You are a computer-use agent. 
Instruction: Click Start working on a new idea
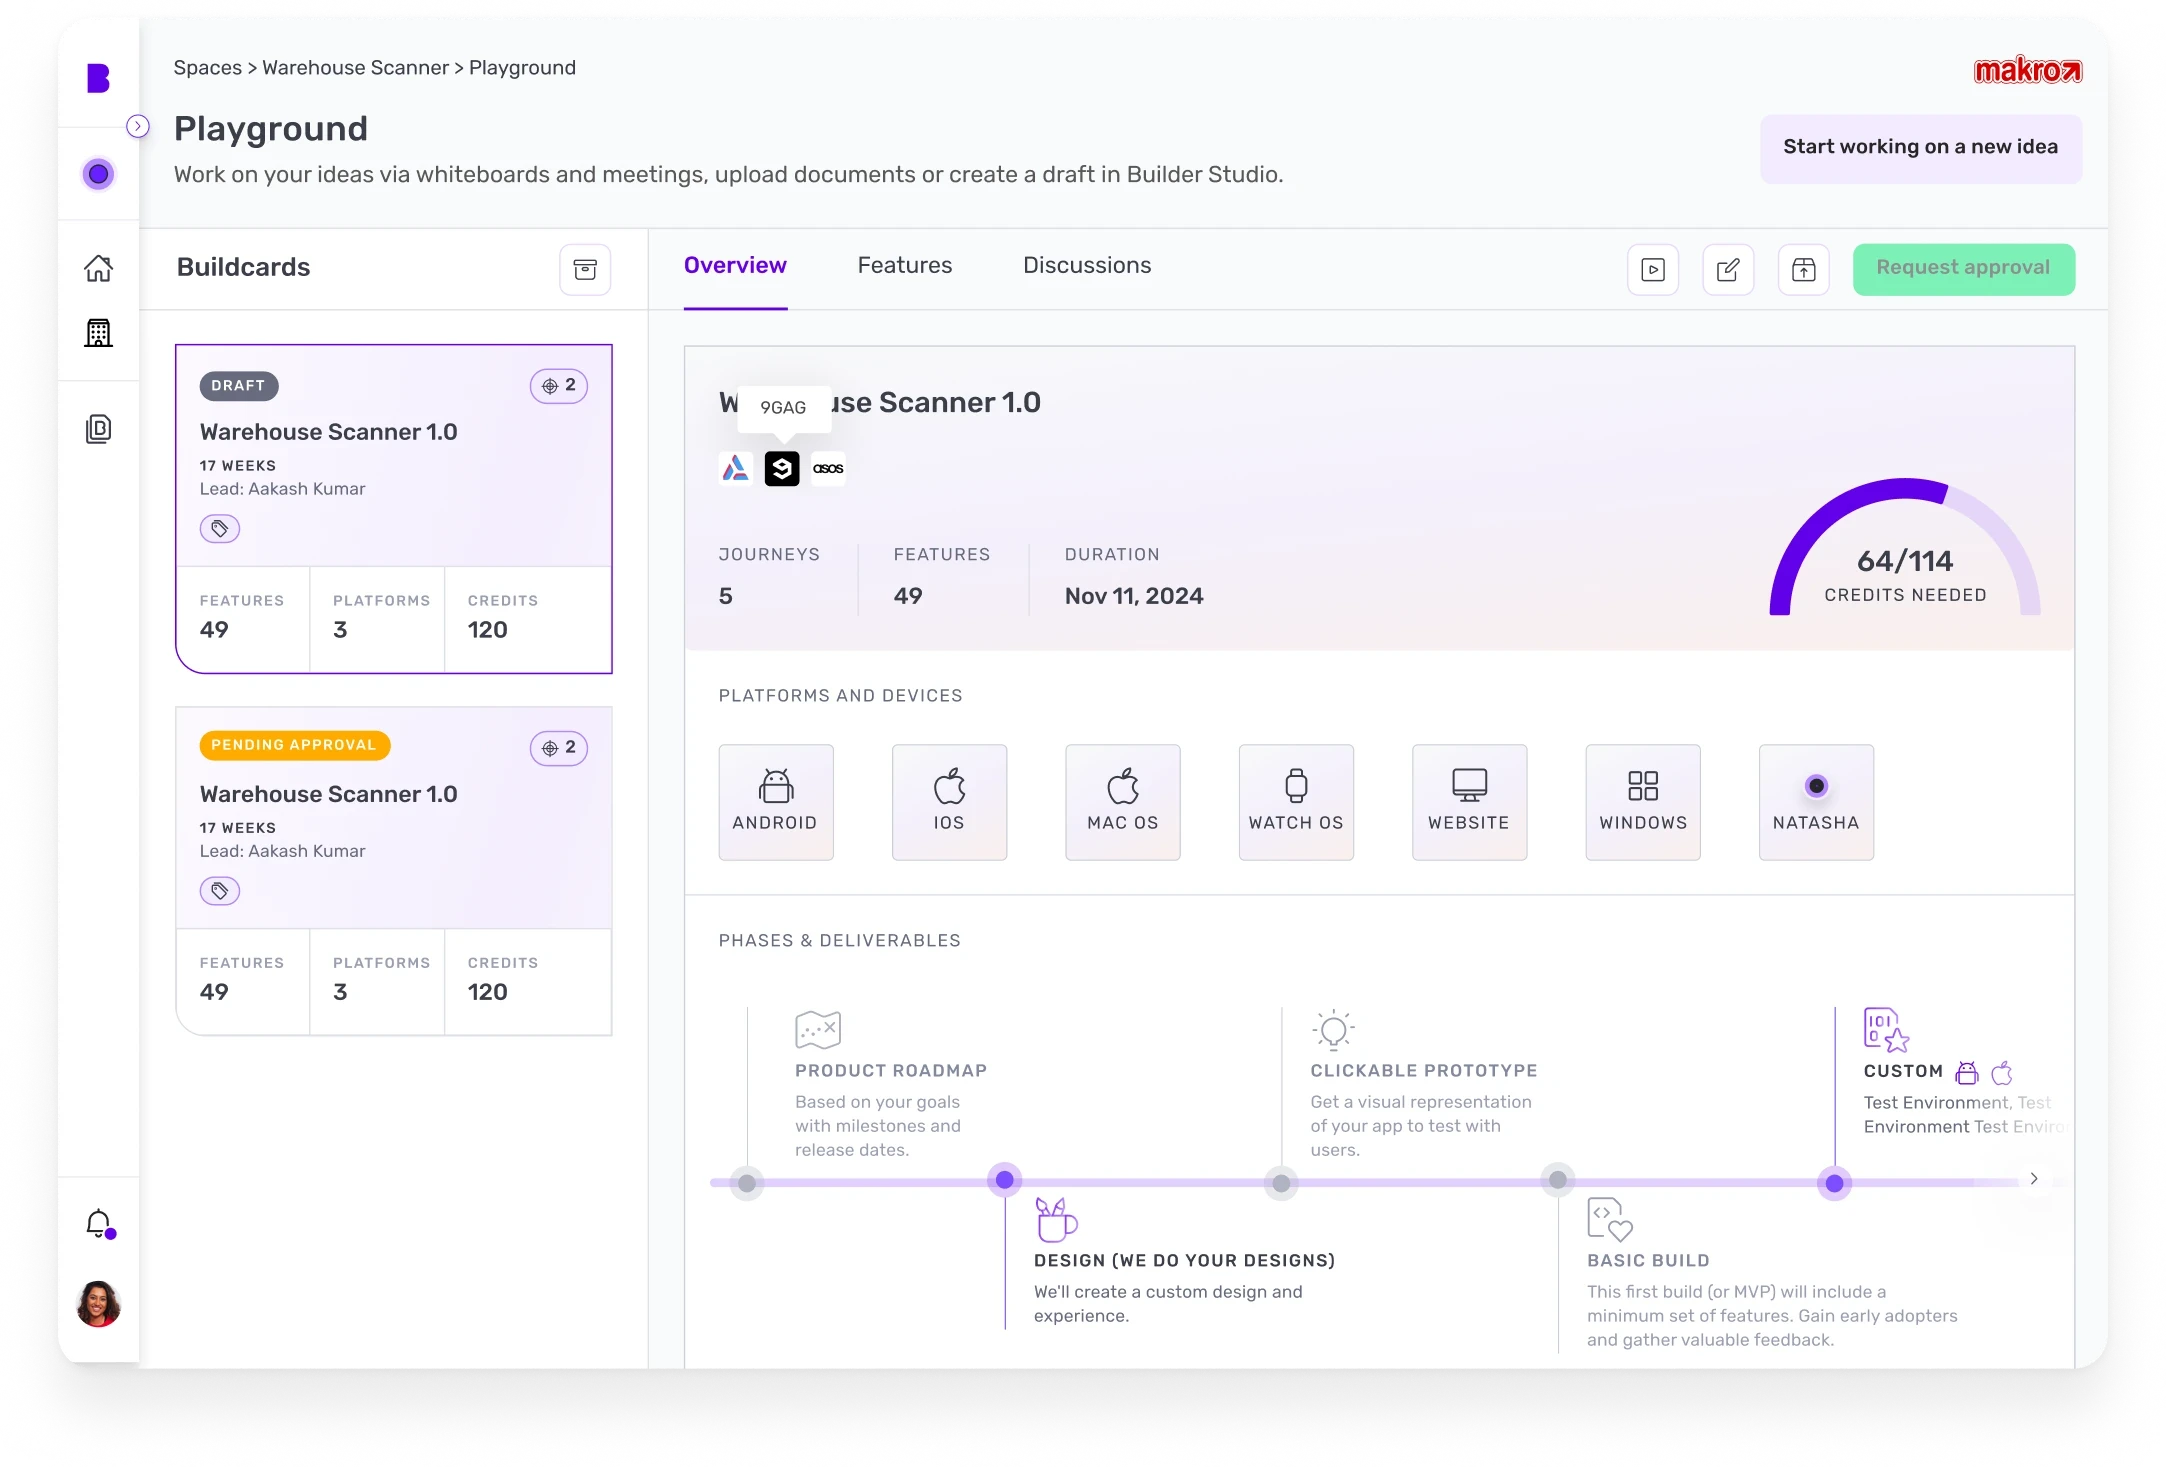[x=1920, y=148]
